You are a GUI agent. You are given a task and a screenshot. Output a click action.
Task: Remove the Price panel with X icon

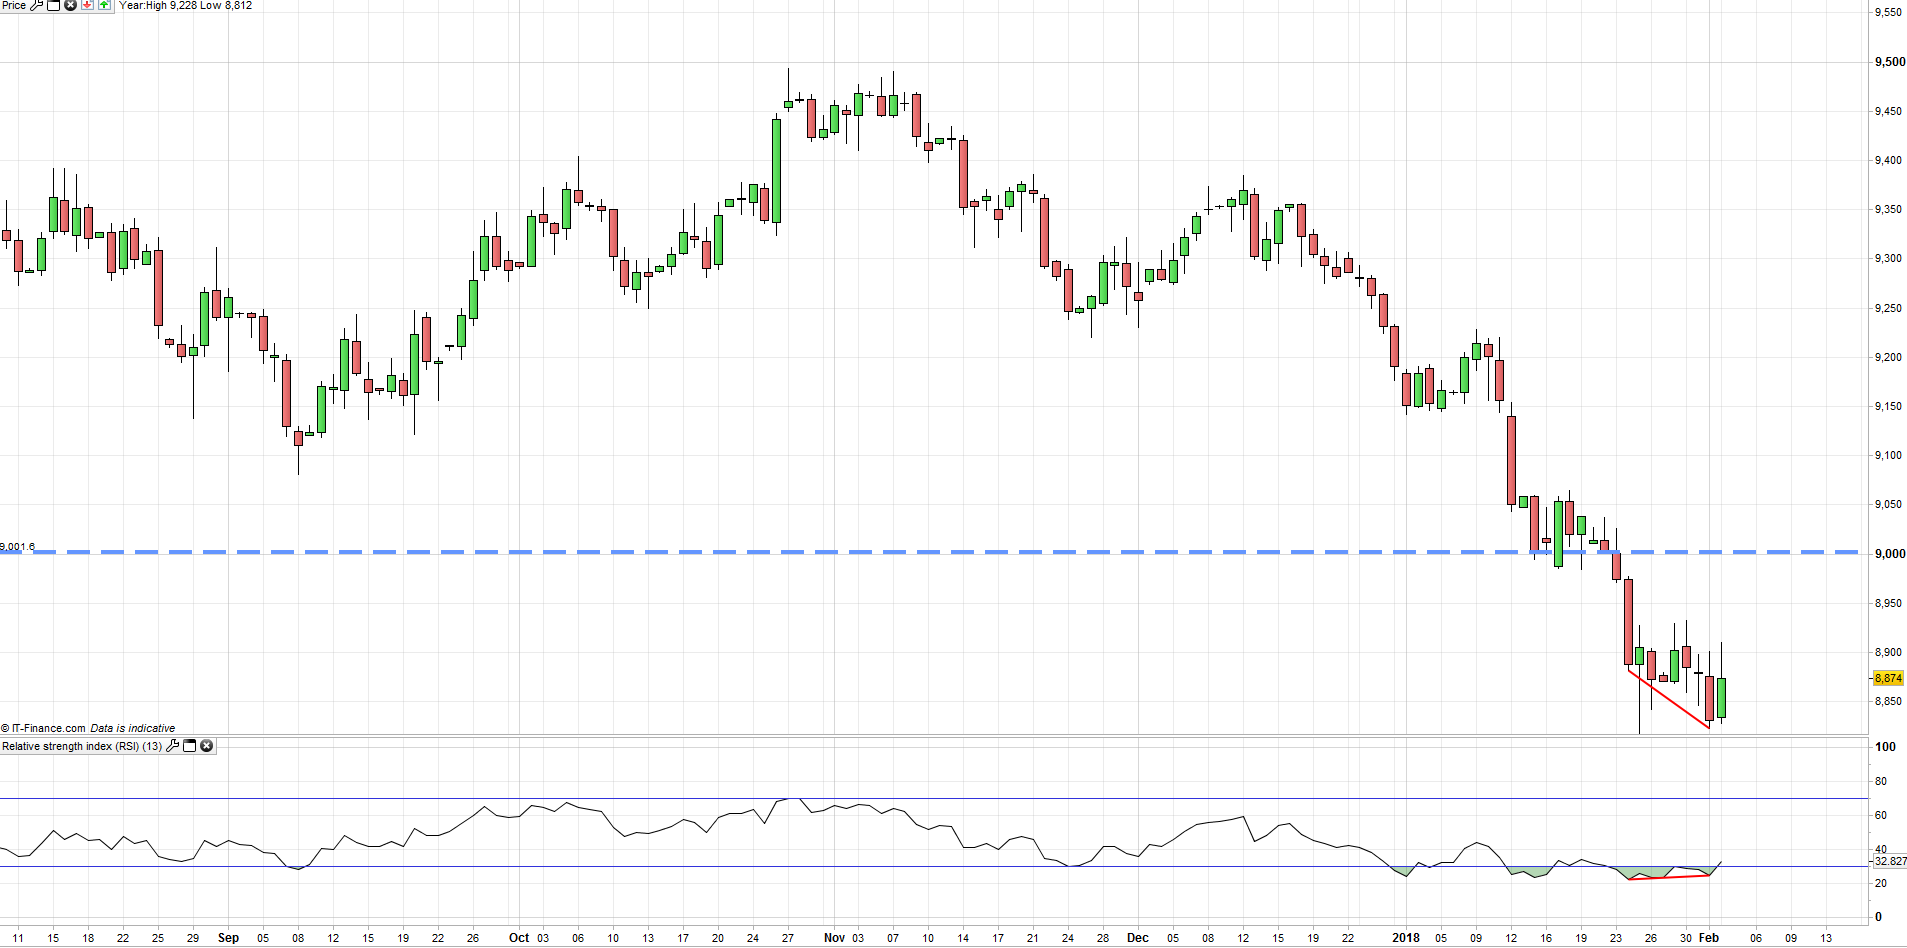tap(70, 5)
